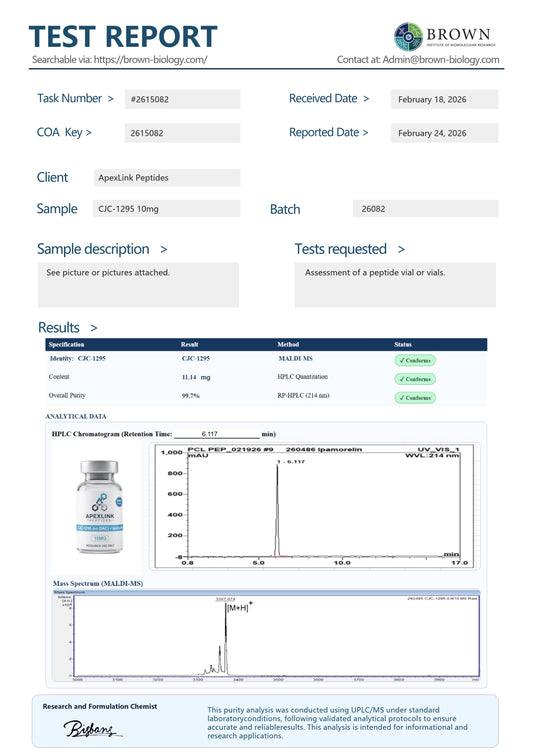Click the MALDI-MS method cell
Image resolution: width=533 pixels, height=754 pixels.
[x=295, y=359]
